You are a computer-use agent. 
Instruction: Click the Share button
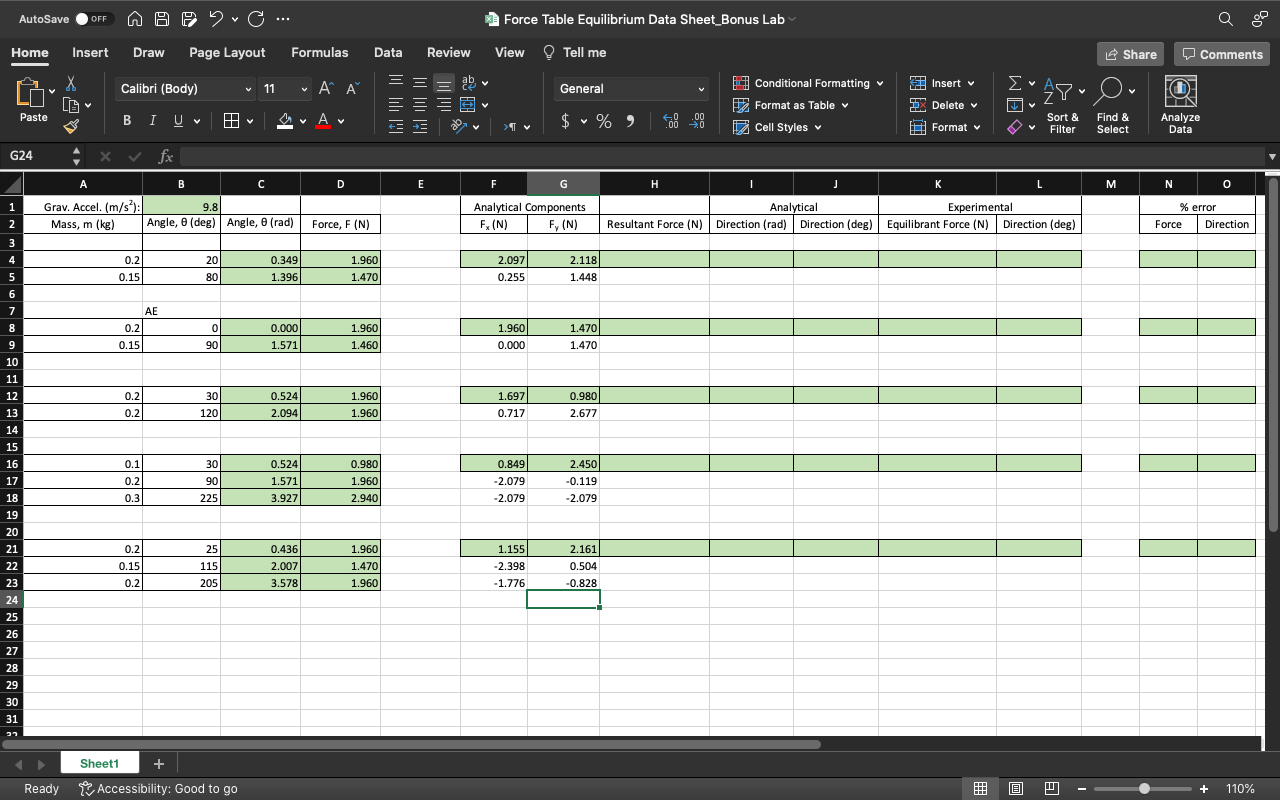pos(1130,54)
